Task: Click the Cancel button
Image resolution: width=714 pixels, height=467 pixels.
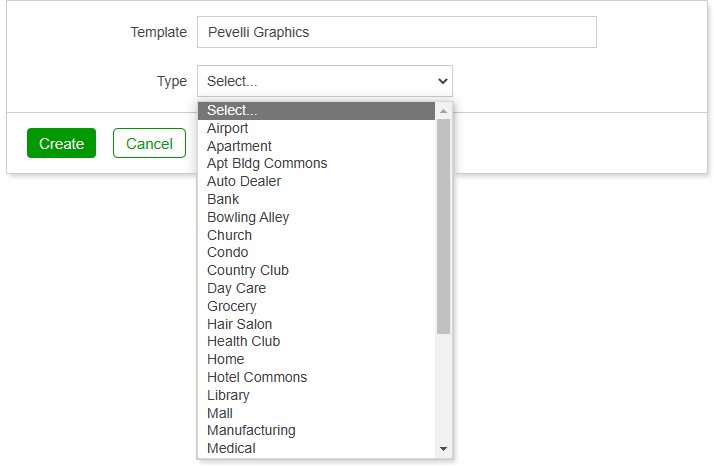Action: (149, 143)
